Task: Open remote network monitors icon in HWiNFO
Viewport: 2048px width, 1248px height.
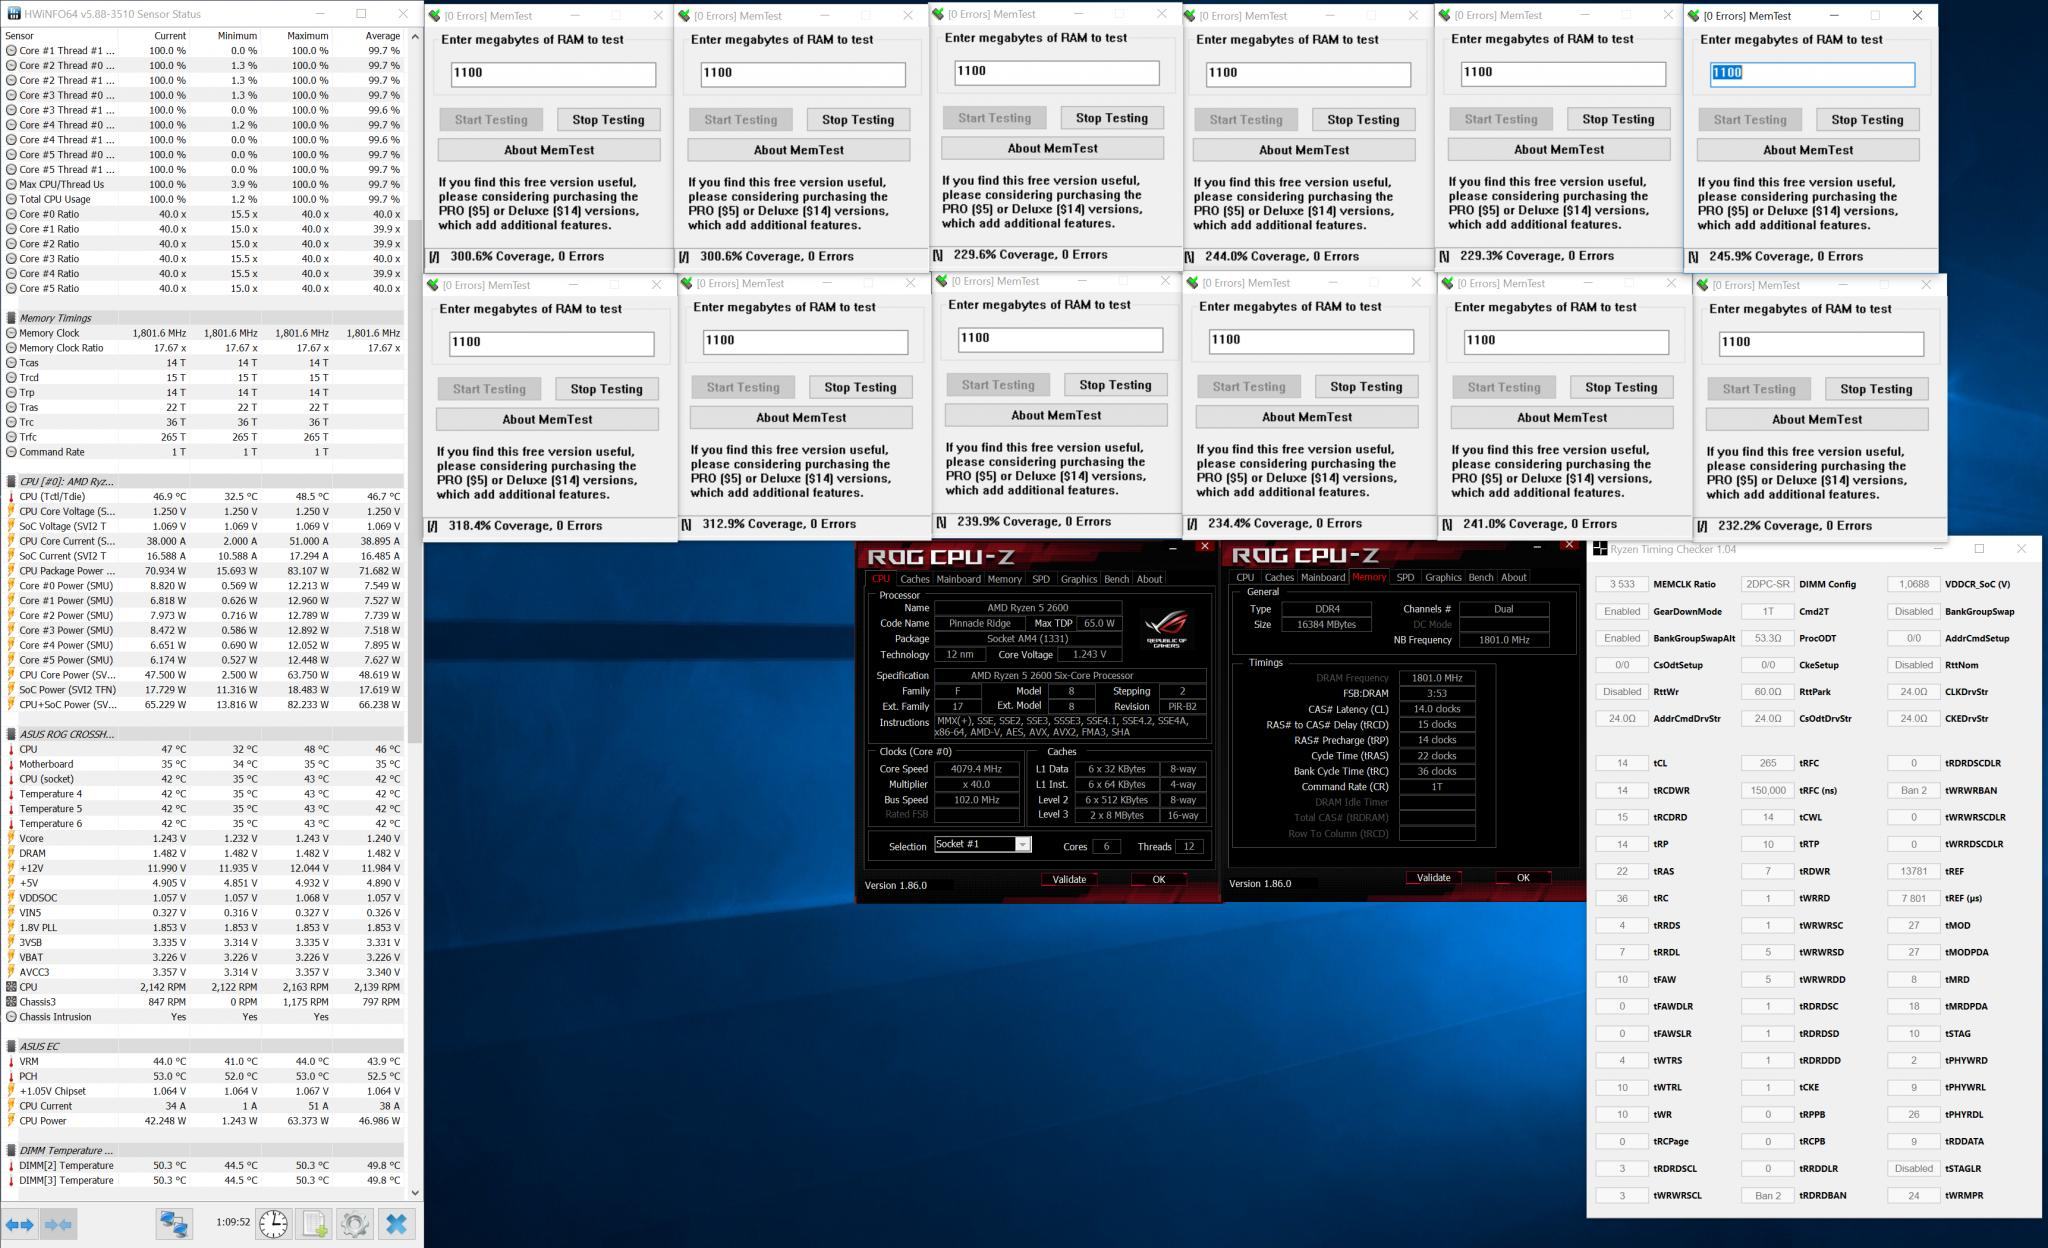Action: [174, 1224]
